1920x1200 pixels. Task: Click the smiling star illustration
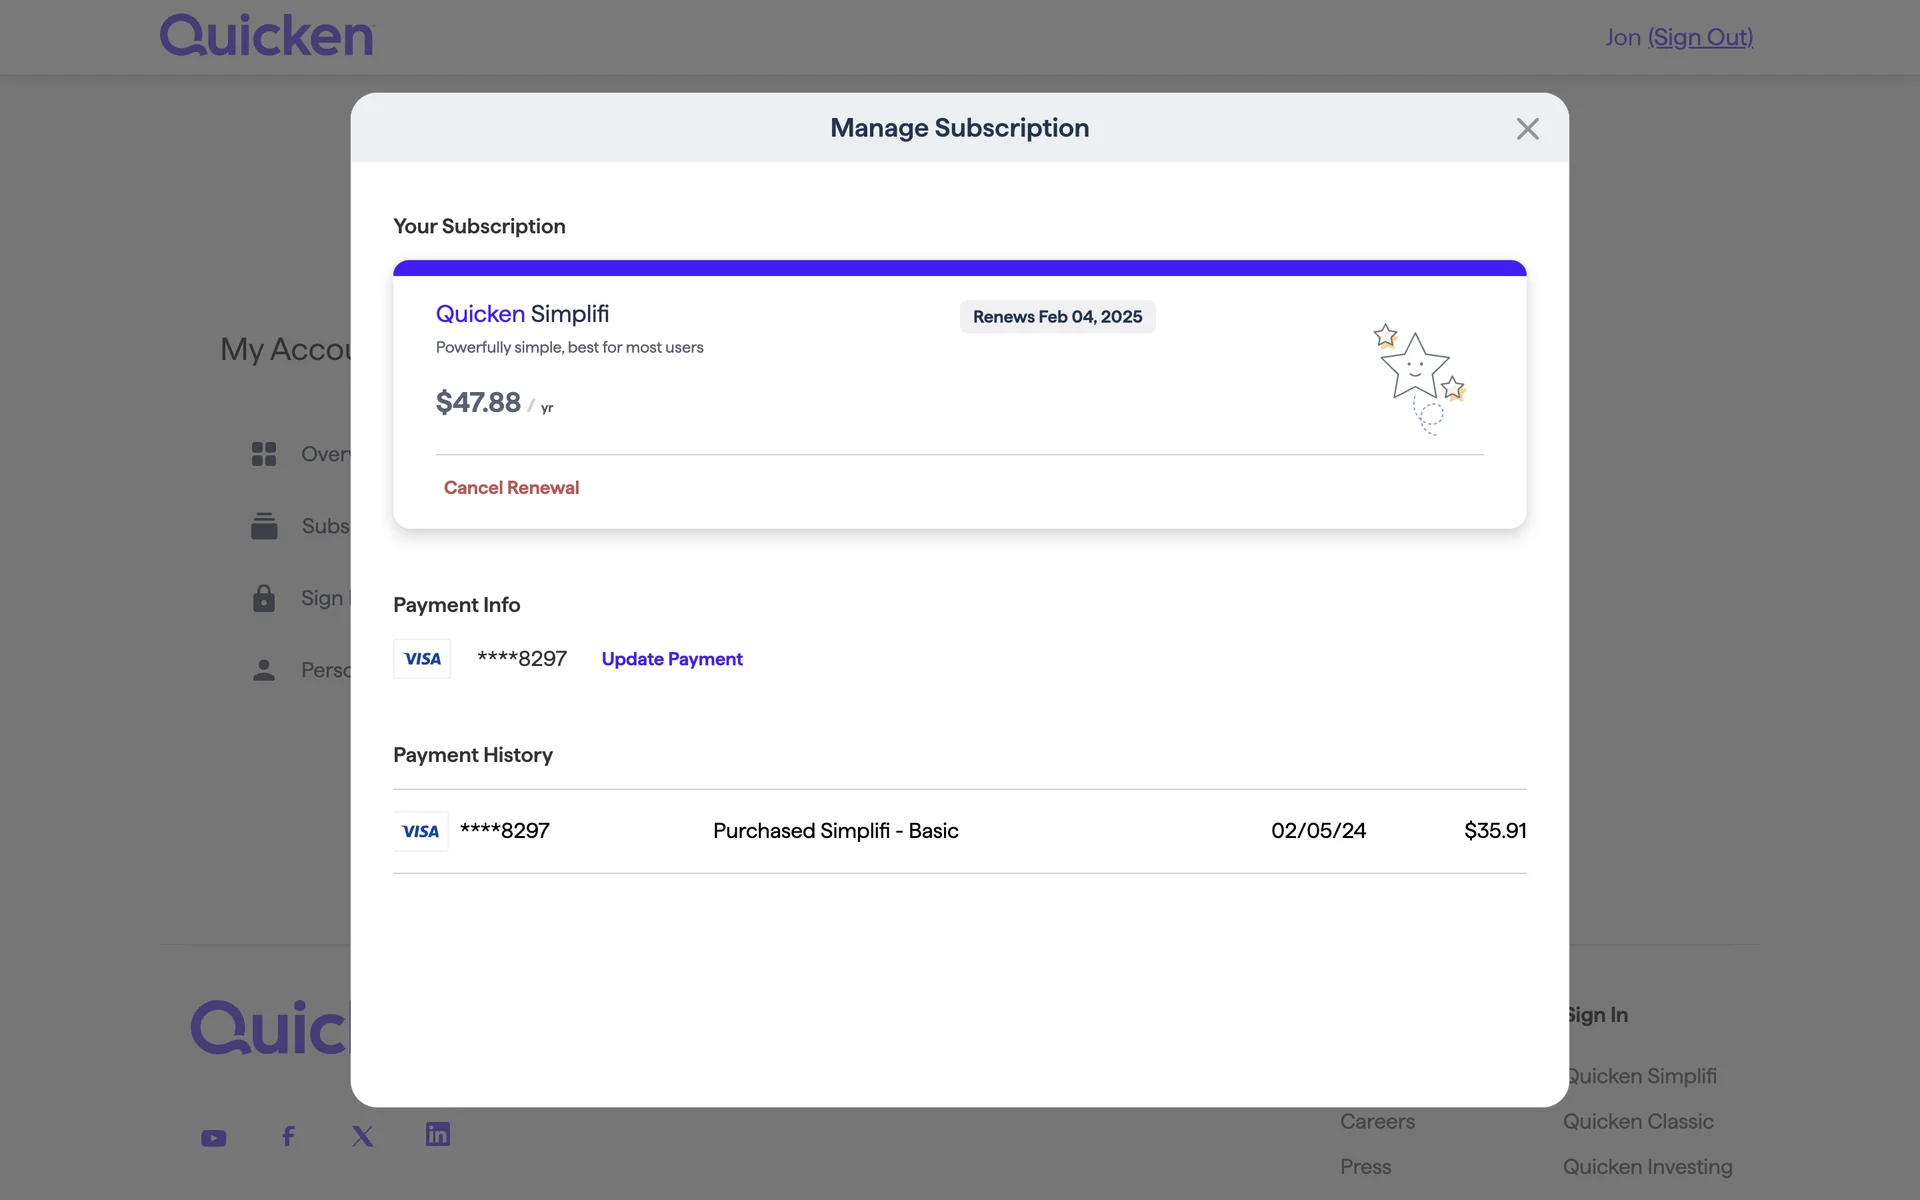[x=1419, y=377]
